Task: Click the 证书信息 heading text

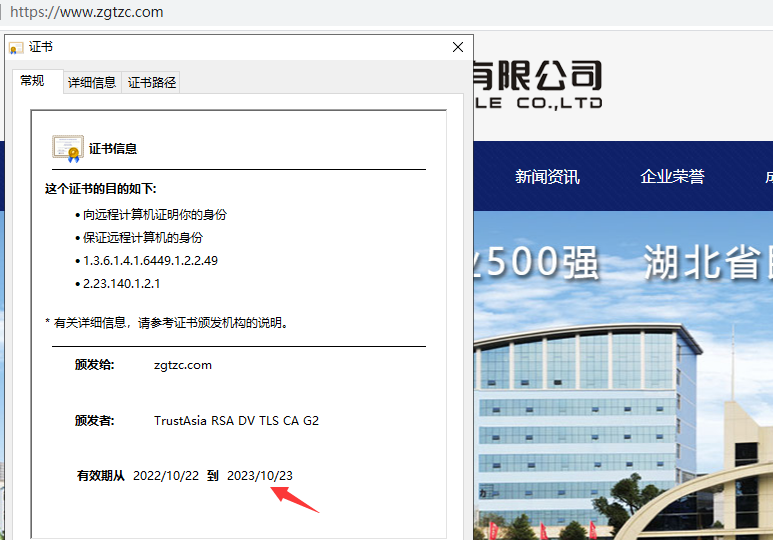Action: point(113,148)
